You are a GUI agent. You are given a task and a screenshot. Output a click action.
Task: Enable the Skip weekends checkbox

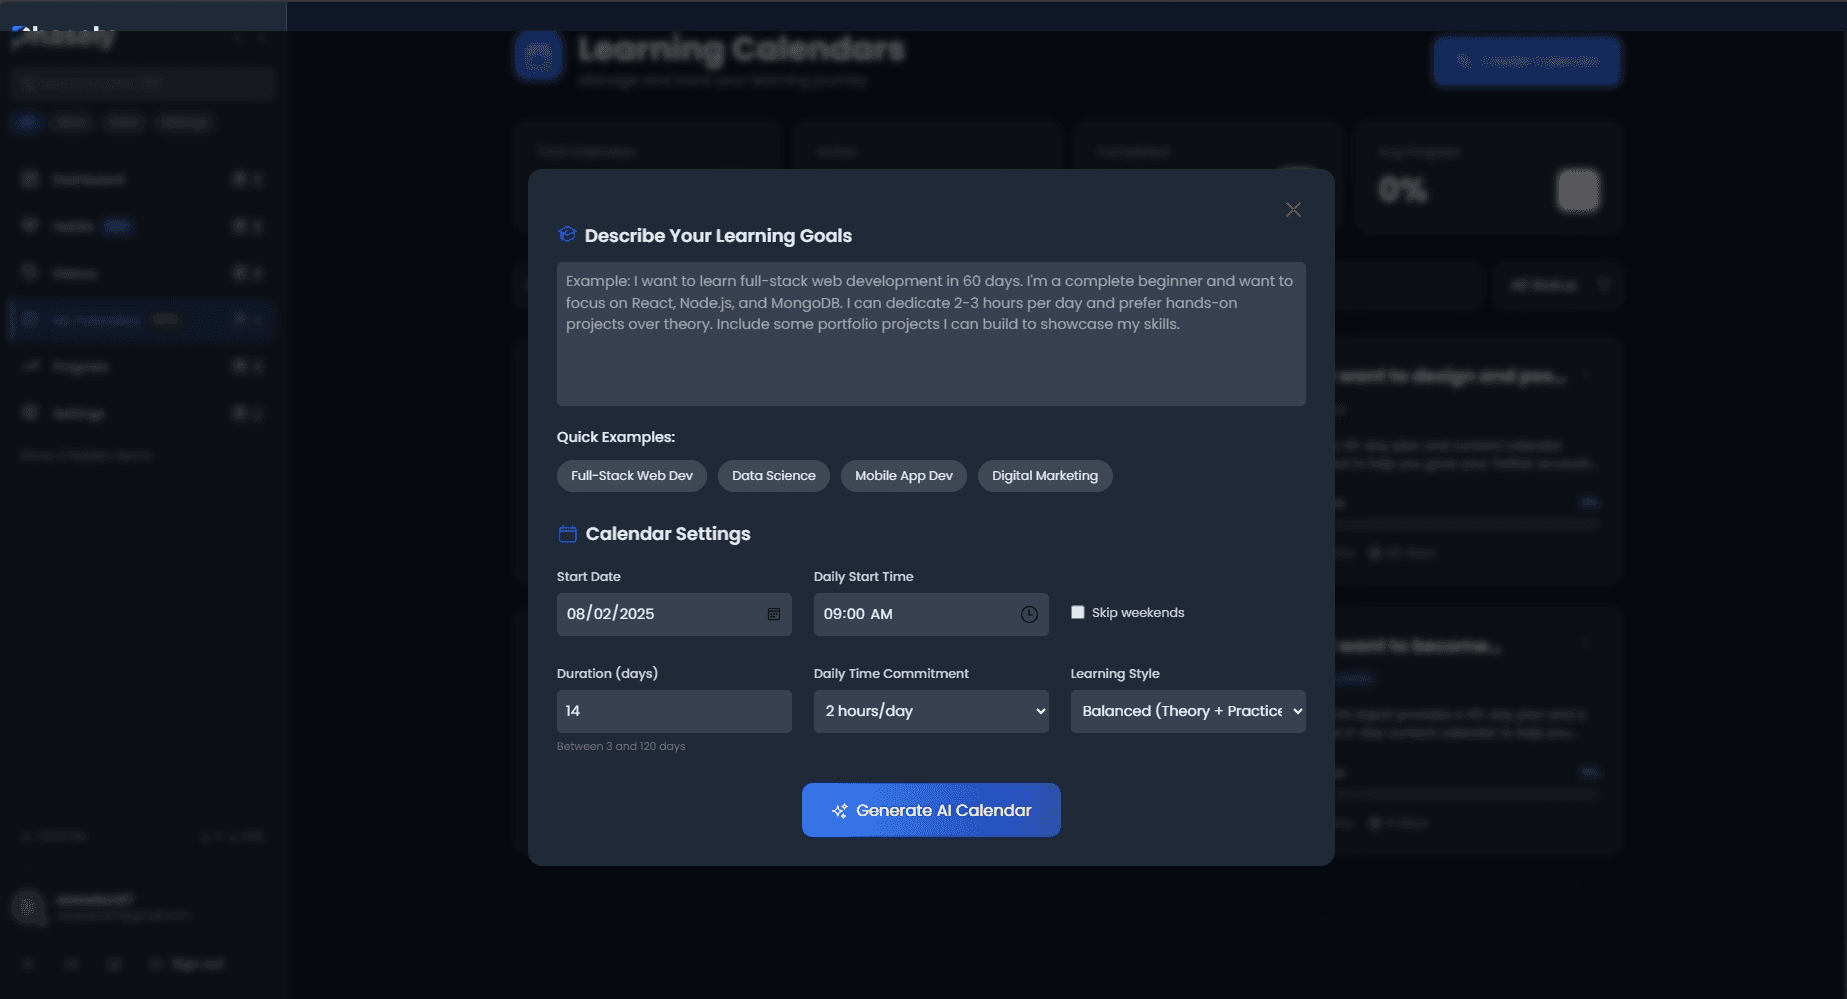pos(1077,612)
